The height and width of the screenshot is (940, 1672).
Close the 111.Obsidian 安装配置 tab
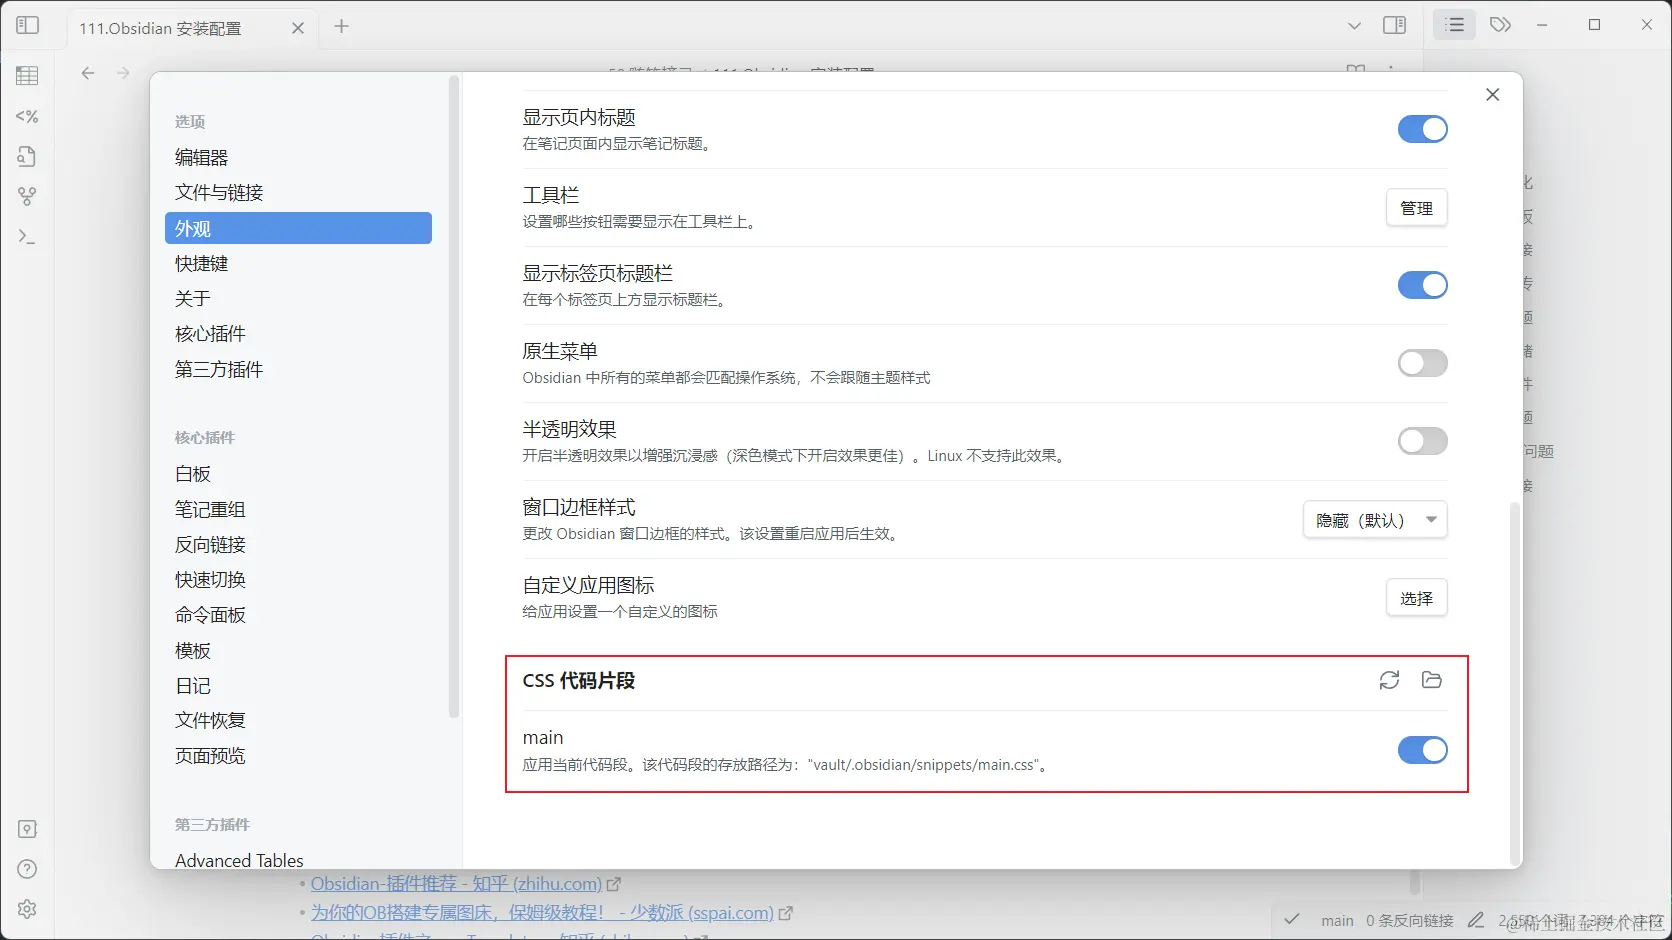coord(298,28)
